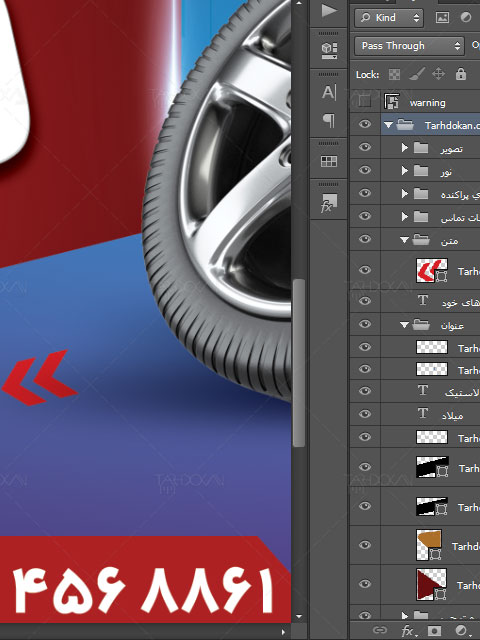
Task: Click the folder icon of the نور group
Action: tap(421, 171)
